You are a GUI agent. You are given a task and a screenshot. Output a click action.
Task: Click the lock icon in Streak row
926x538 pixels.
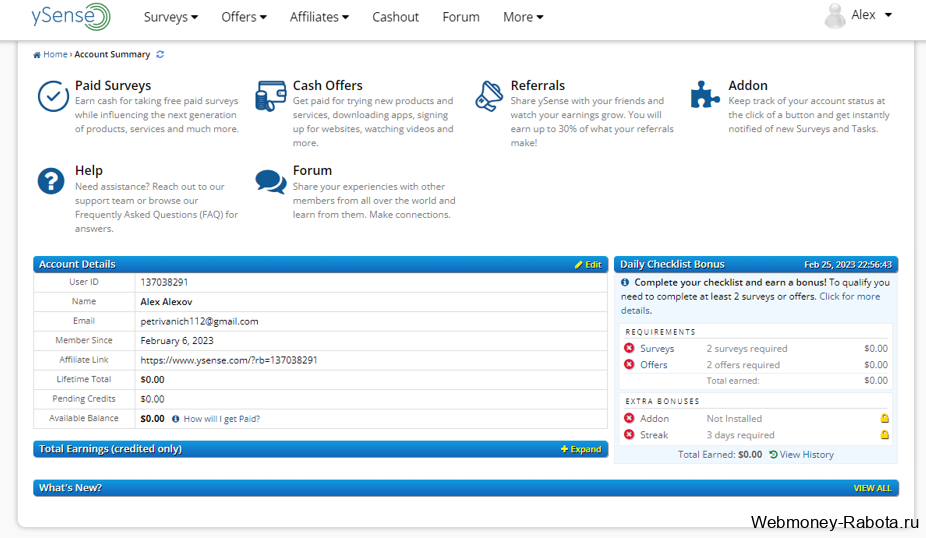click(x=885, y=435)
